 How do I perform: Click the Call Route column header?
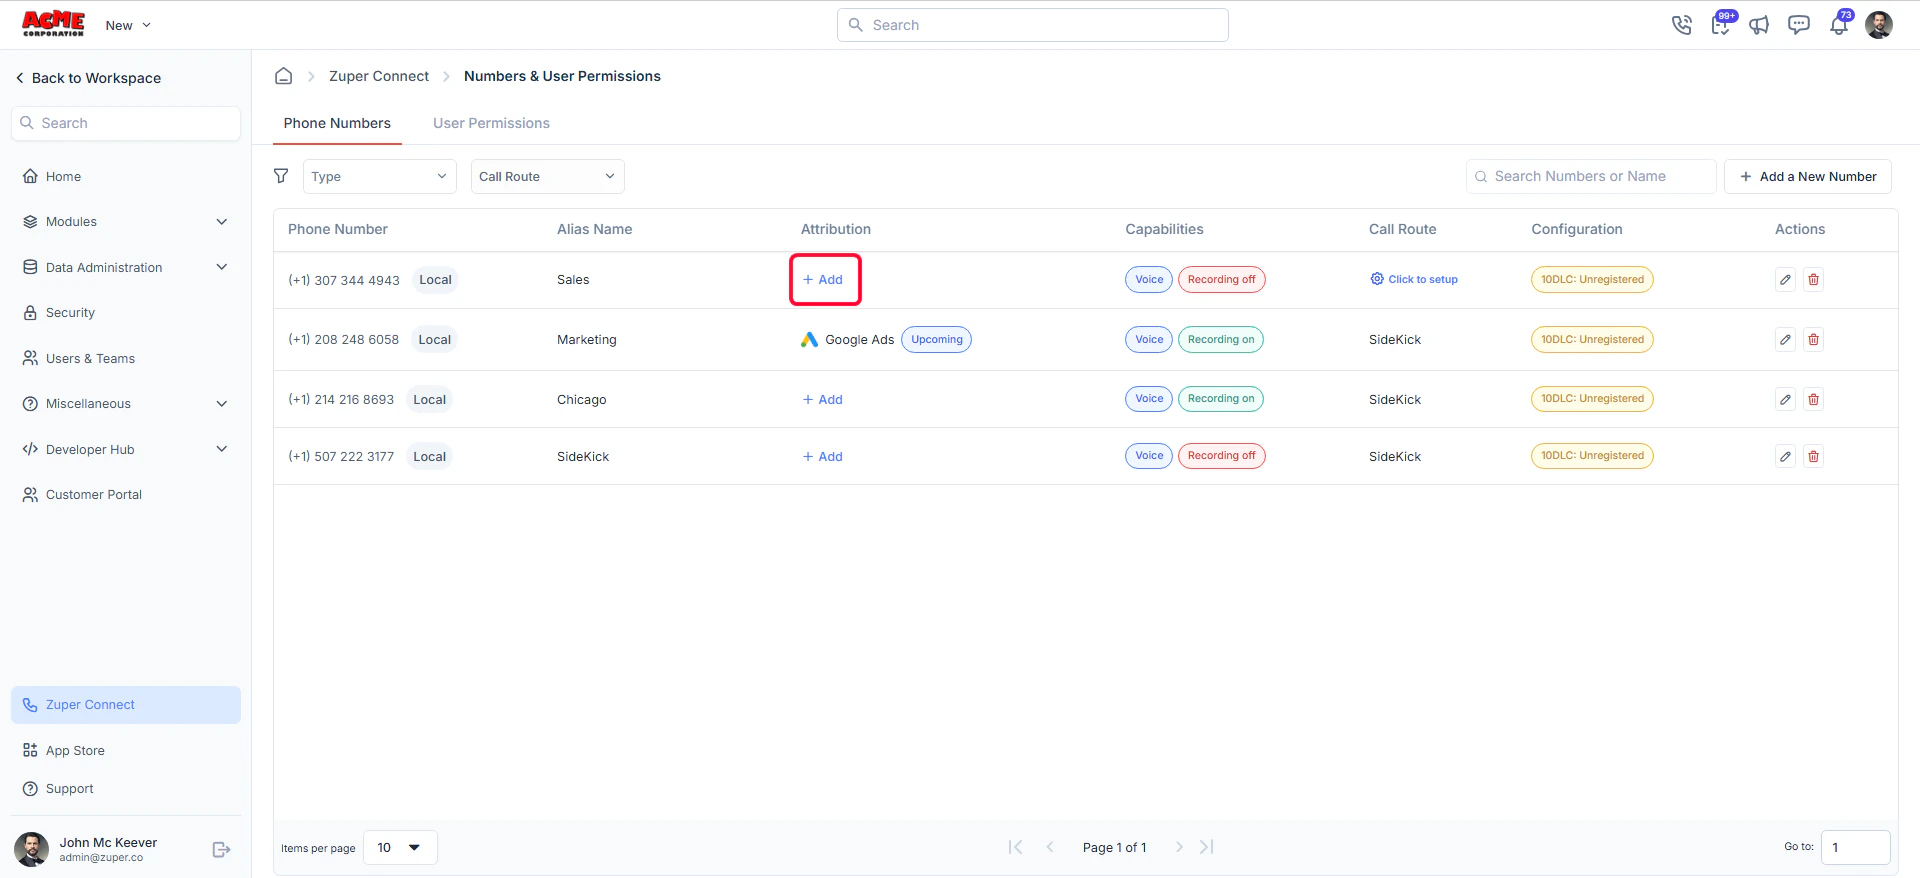pos(1402,229)
